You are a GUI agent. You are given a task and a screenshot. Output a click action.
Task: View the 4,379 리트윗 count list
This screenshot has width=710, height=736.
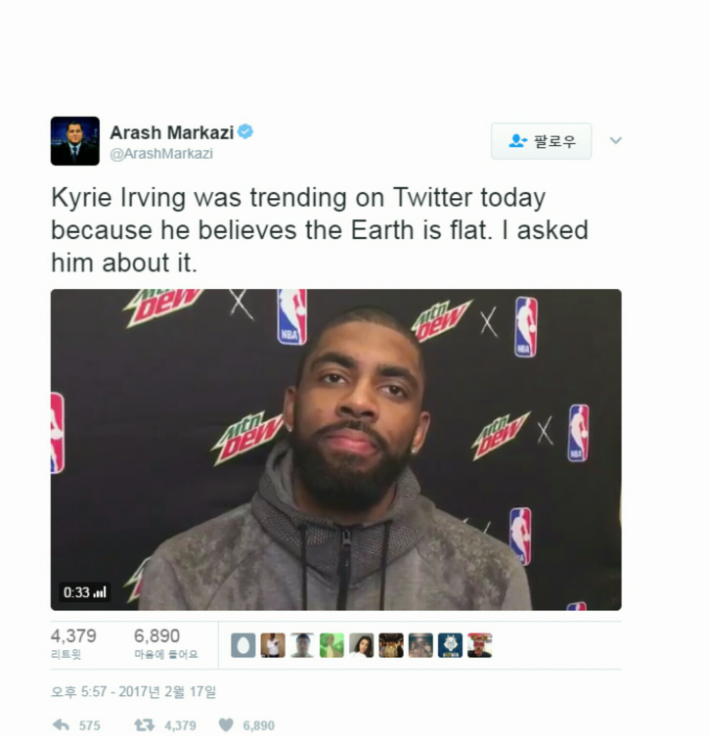tap(74, 644)
